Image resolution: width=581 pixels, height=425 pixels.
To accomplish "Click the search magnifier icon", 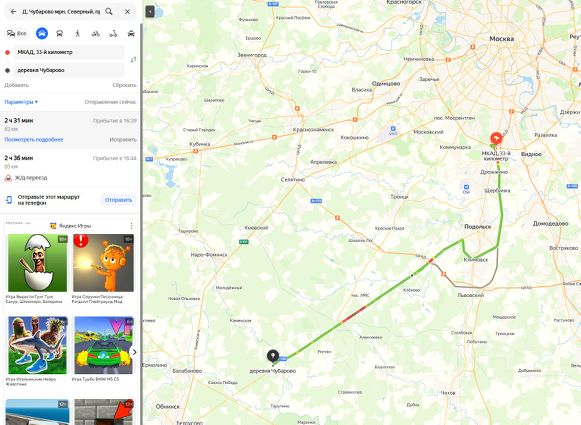I will [x=109, y=11].
